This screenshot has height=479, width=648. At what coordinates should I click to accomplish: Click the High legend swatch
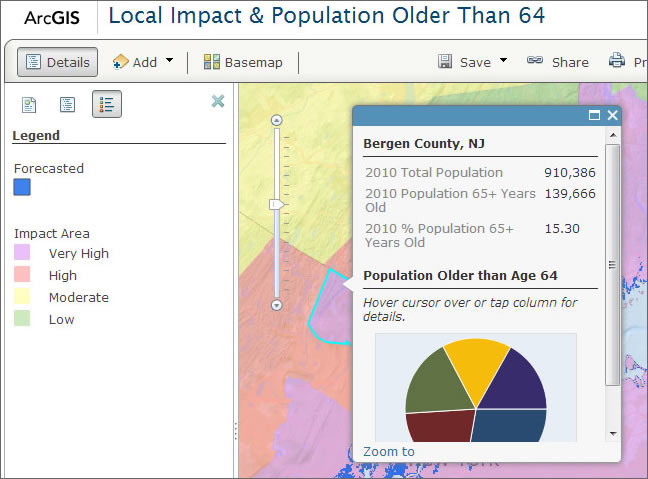point(22,274)
